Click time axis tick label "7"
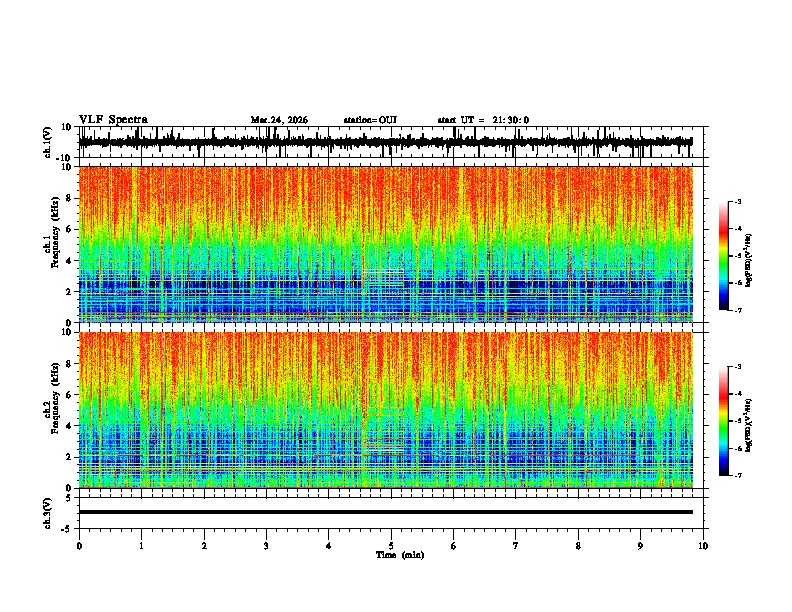Viewport: 792px width, 612px height. tap(516, 546)
